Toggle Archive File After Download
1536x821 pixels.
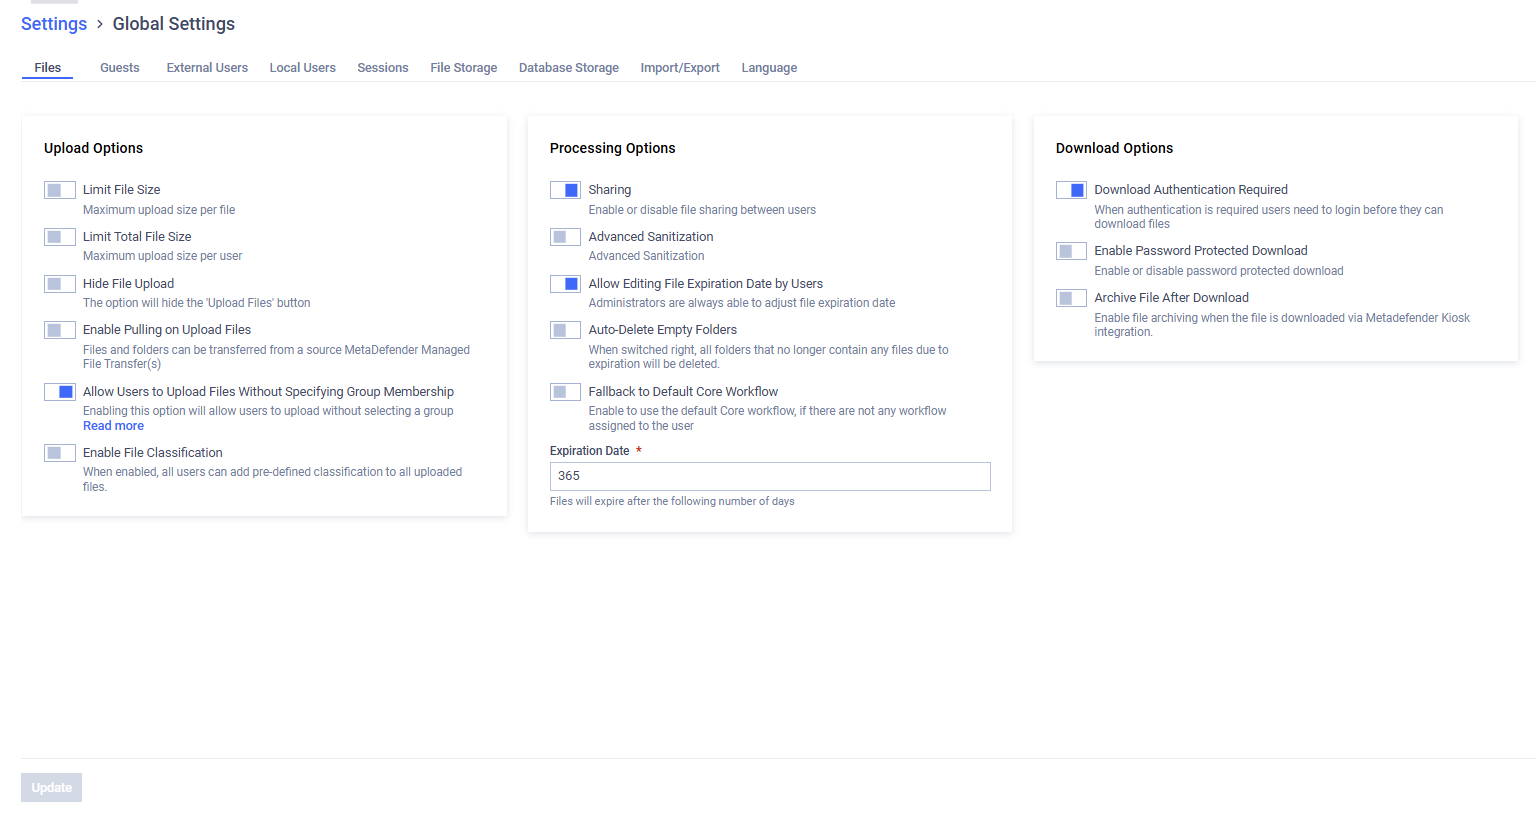click(x=1071, y=298)
